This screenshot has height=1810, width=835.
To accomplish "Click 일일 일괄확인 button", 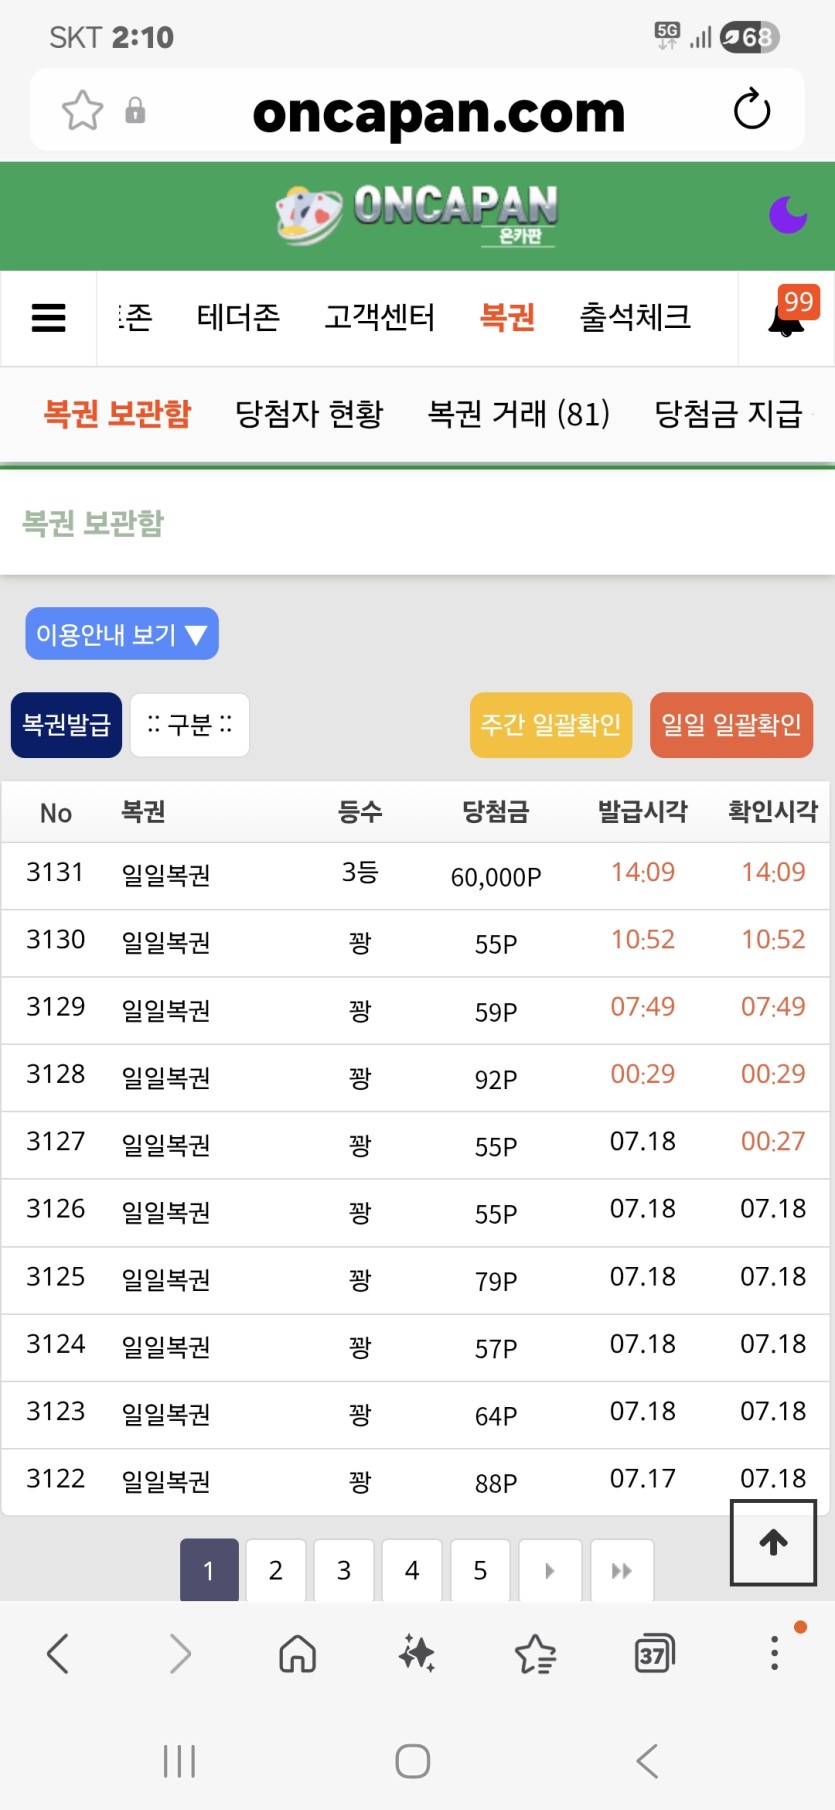I will [731, 725].
